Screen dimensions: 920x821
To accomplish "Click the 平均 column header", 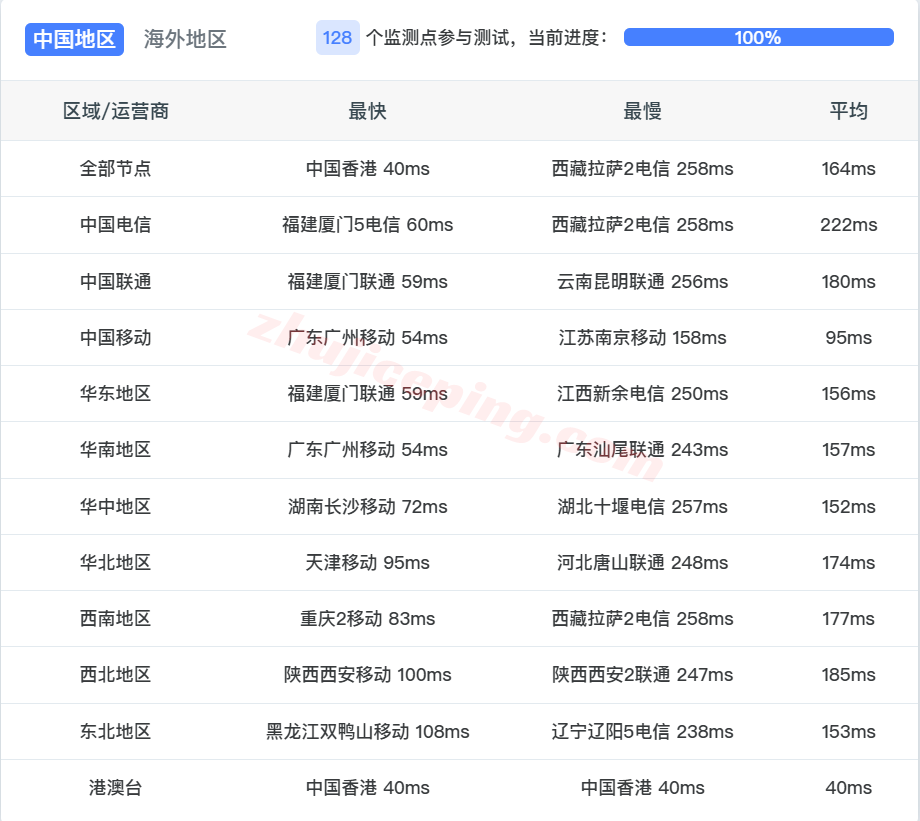I will click(848, 111).
